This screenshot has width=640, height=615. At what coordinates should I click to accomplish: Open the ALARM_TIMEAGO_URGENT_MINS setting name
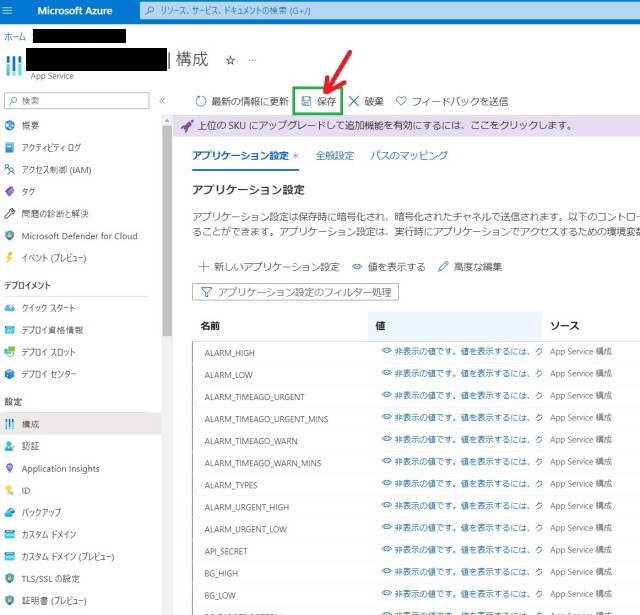point(266,419)
